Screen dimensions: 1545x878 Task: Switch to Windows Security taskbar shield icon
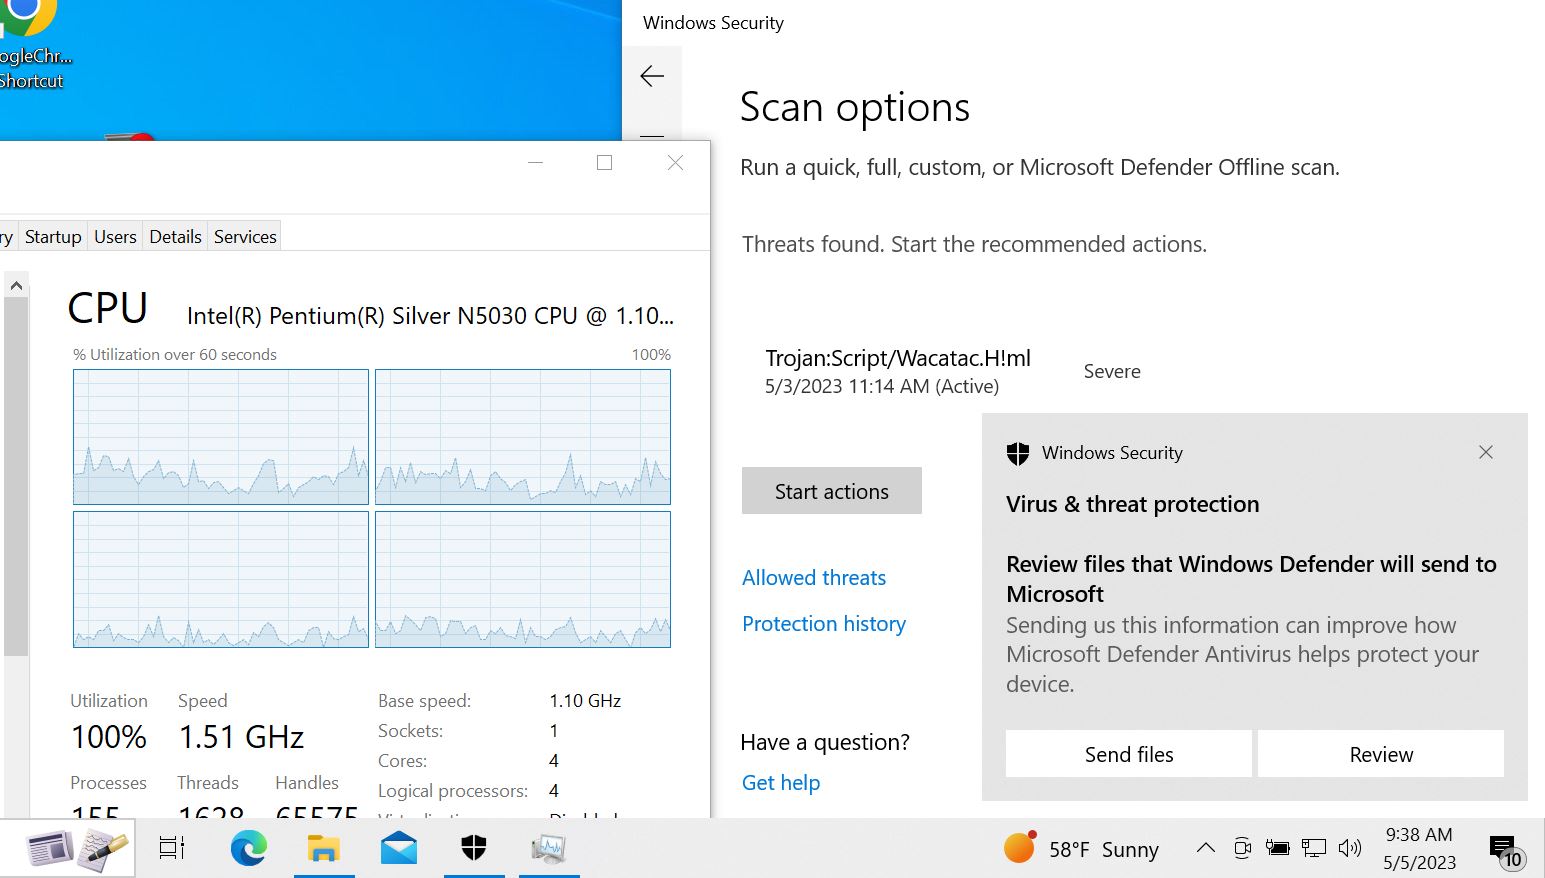[x=474, y=848]
